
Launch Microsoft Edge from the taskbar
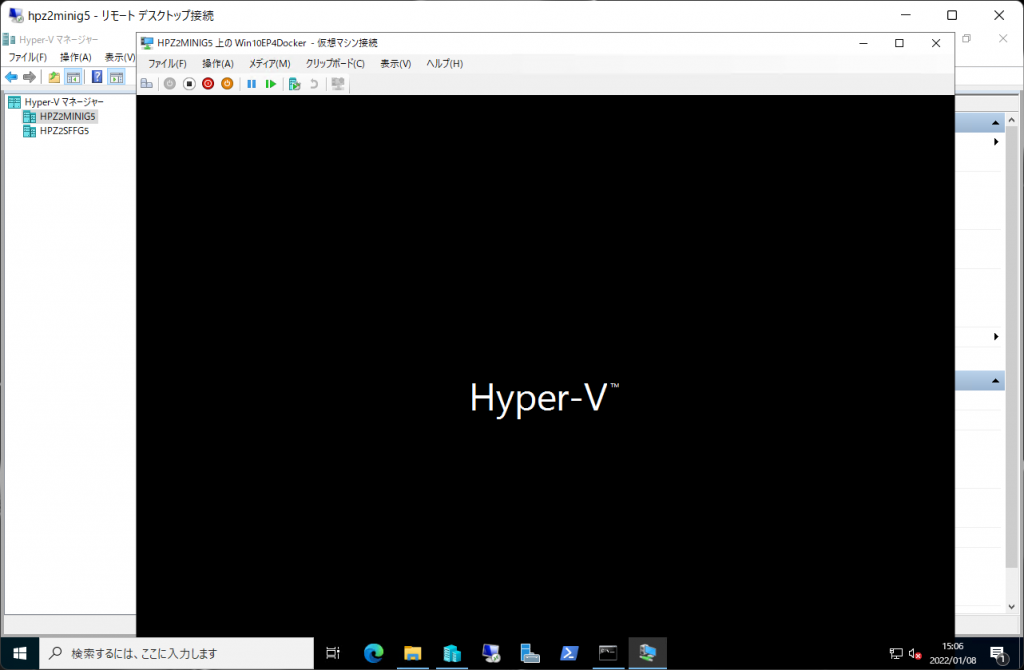(x=374, y=653)
